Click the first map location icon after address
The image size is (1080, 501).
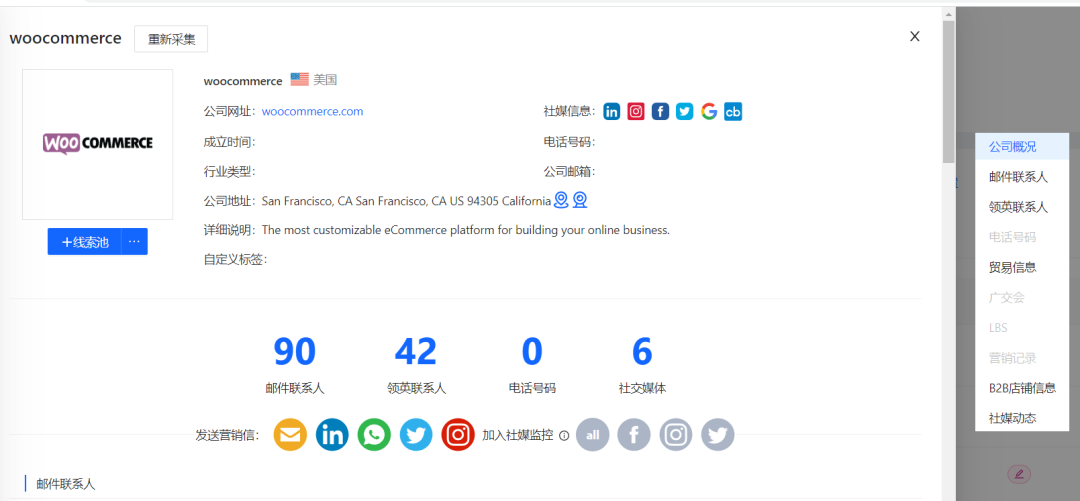[561, 200]
